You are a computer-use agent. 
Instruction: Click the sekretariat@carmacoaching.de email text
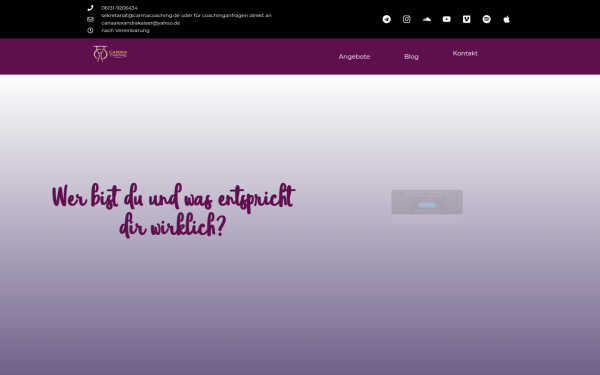140,15
